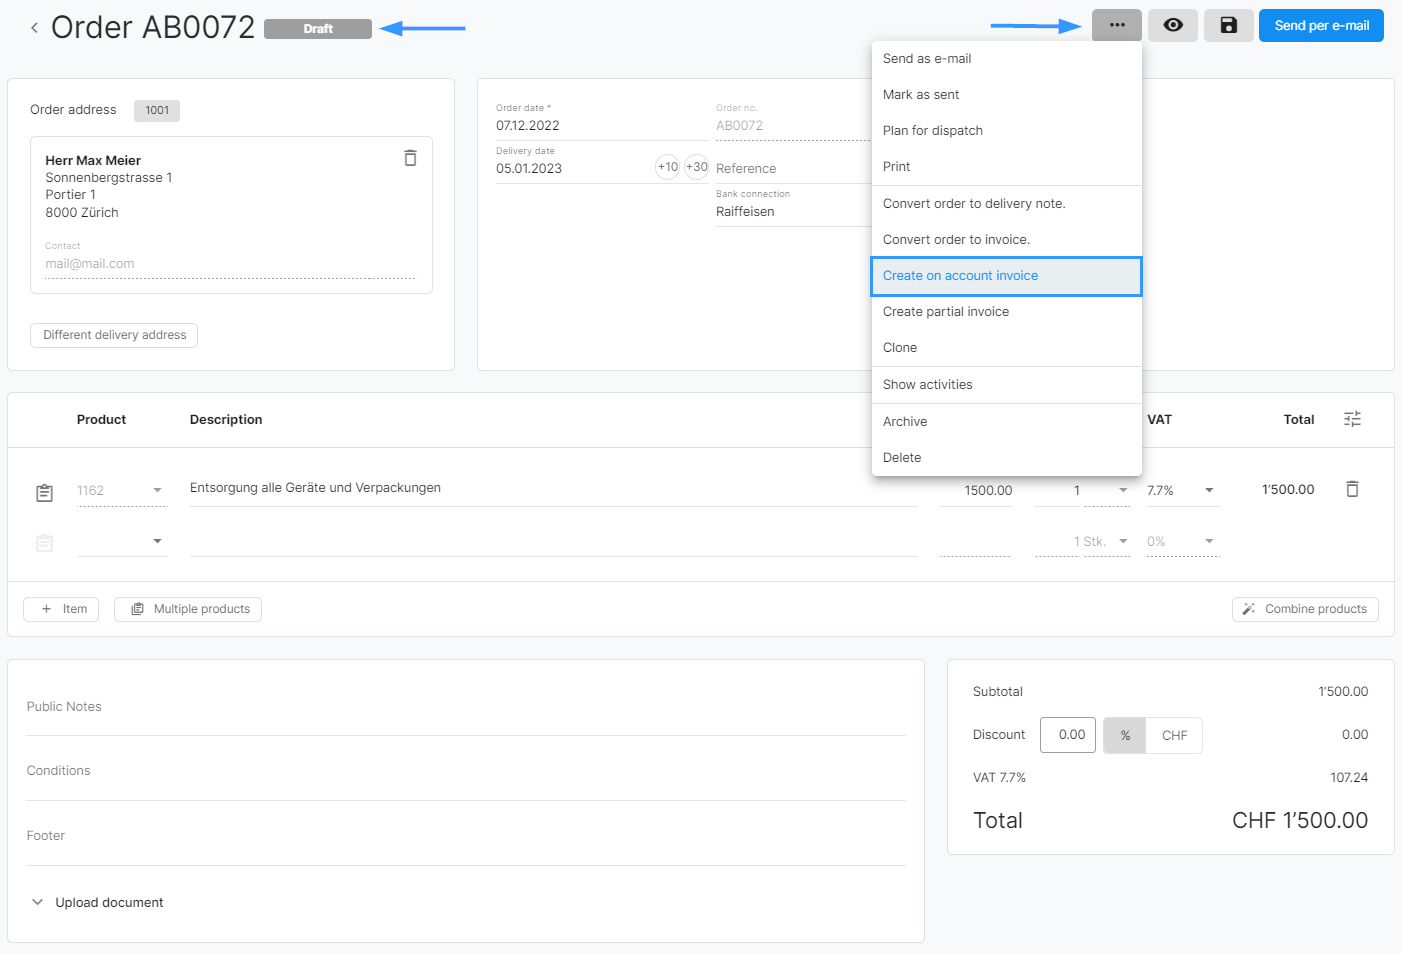Select Delete in the actions menu
The width and height of the screenshot is (1402, 954).
[1007, 458]
